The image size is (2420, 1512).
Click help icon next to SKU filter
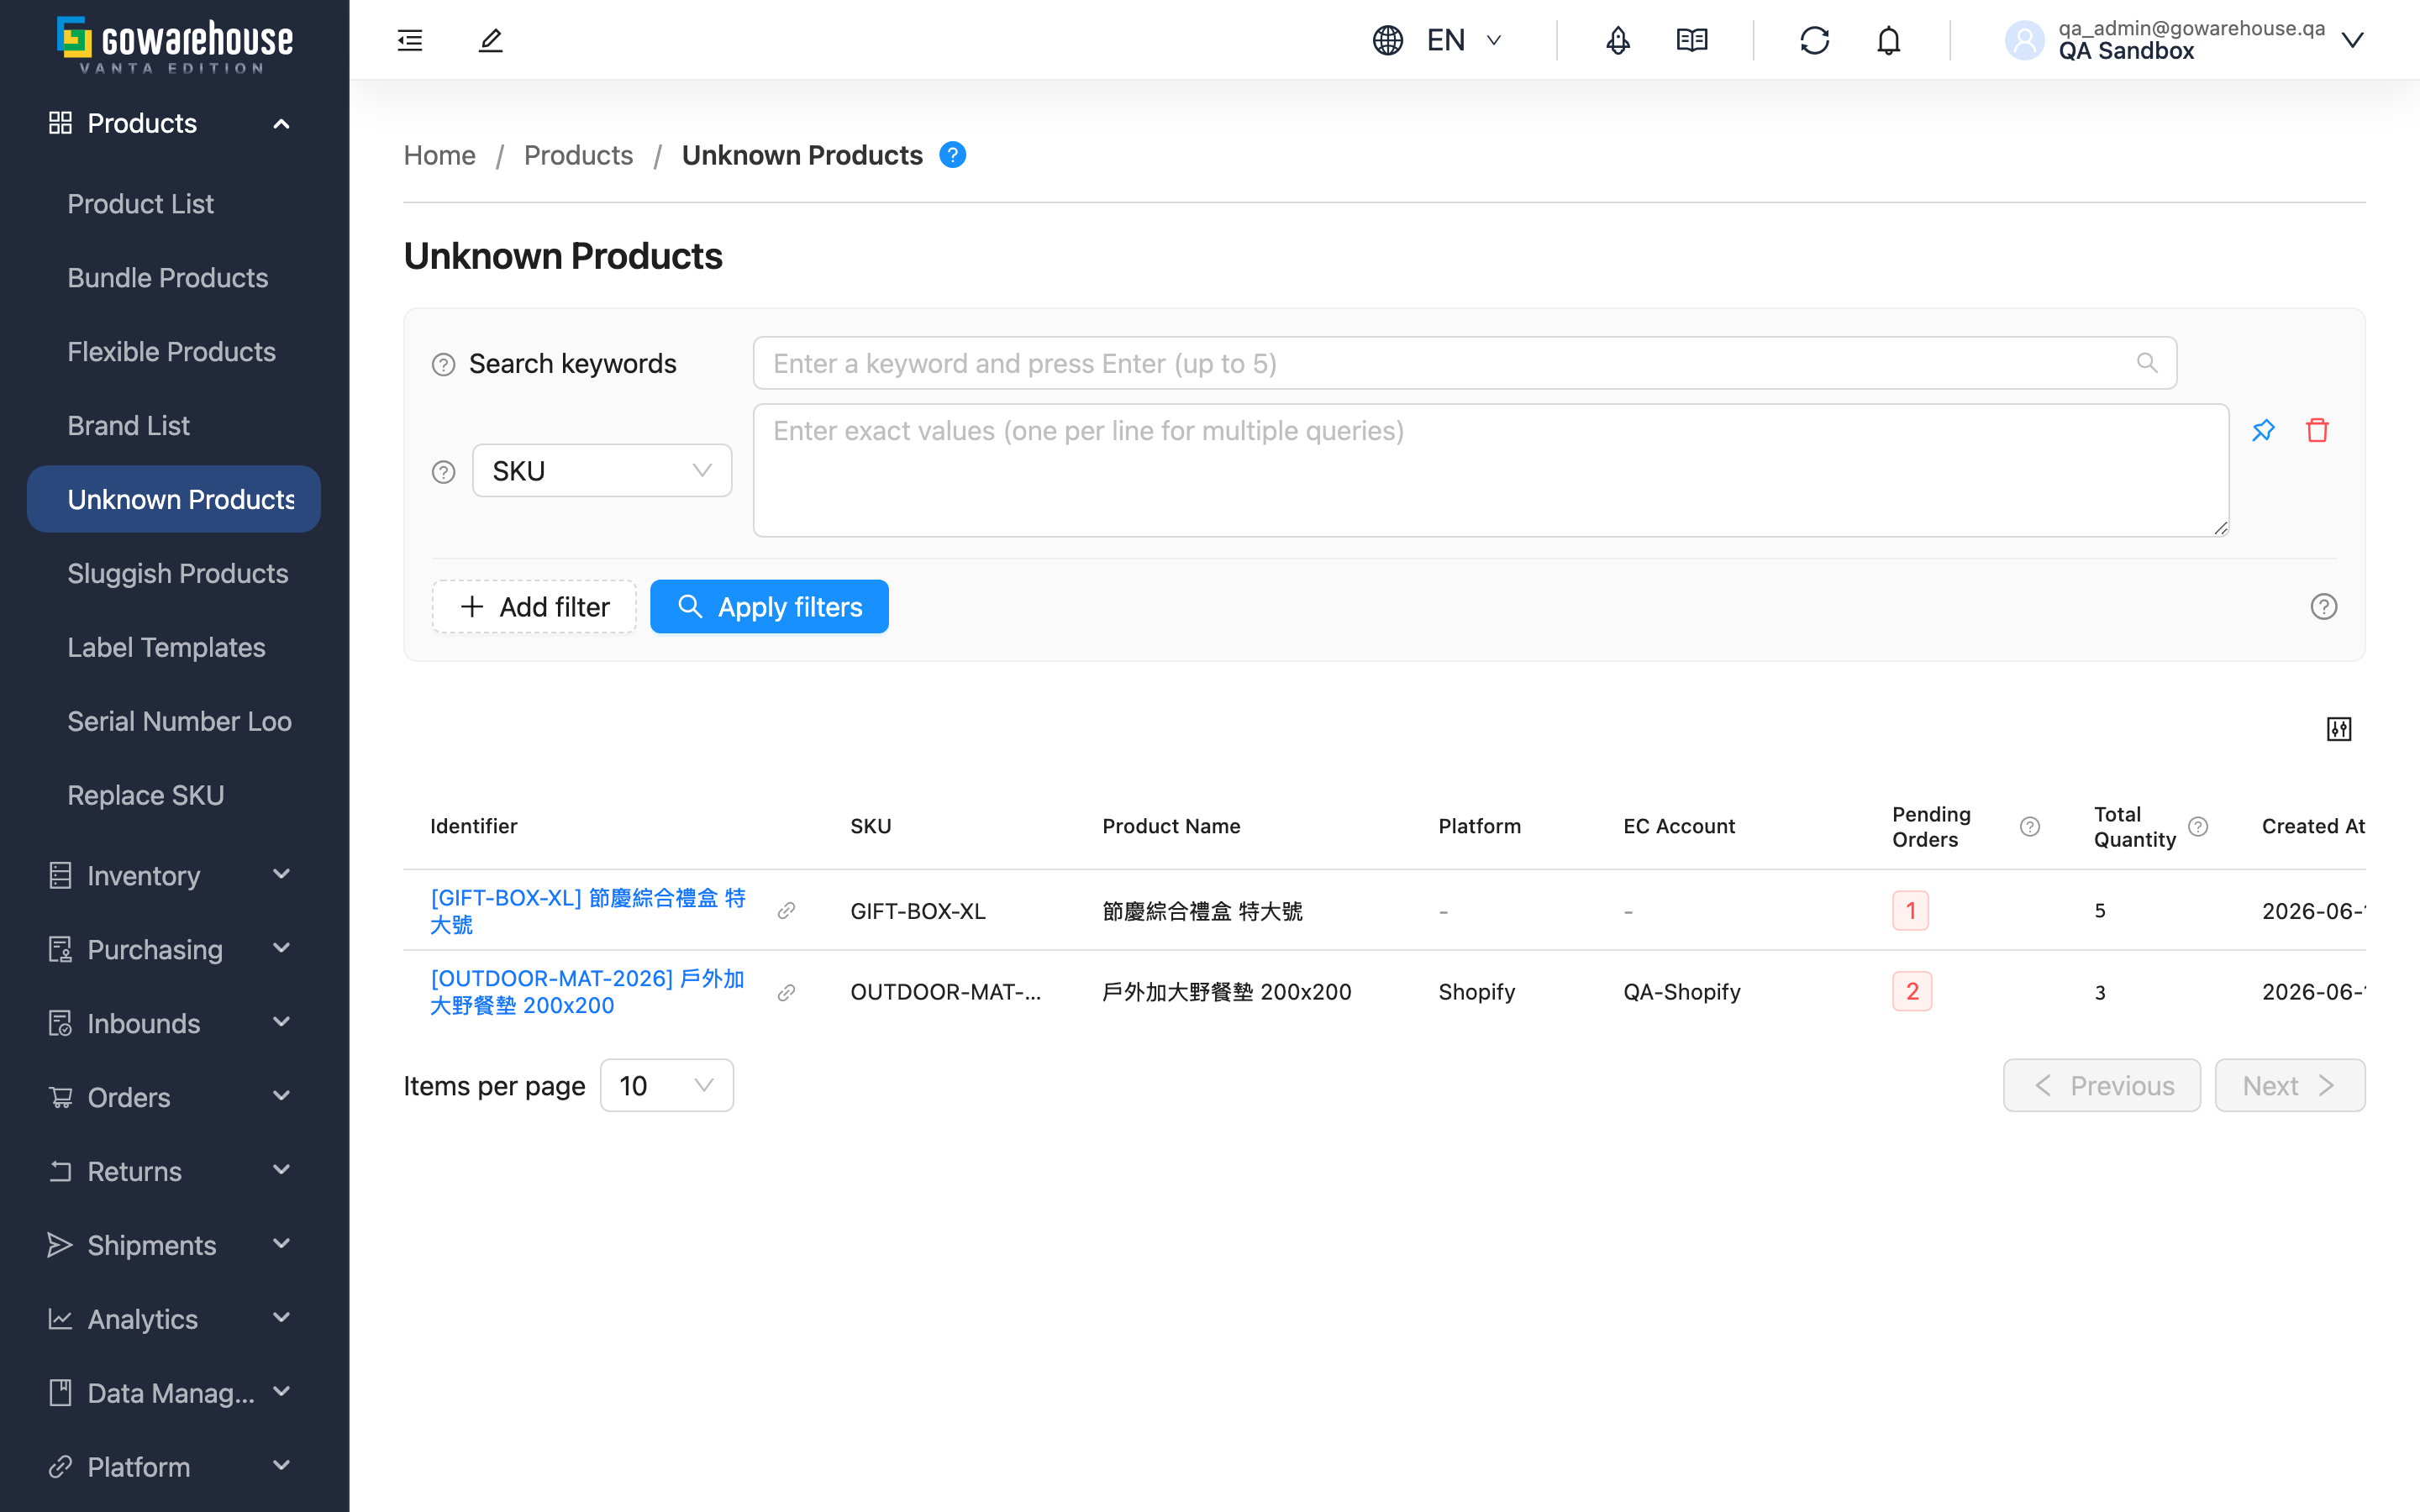coord(443,471)
